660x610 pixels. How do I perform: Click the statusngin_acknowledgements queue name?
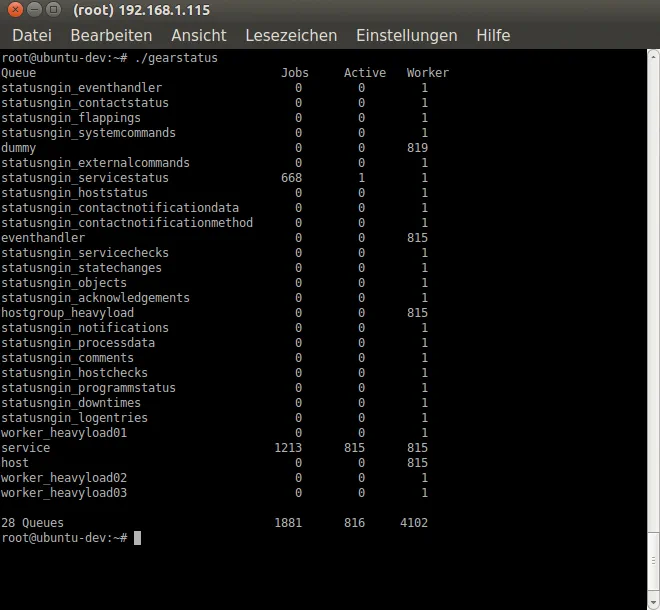click(95, 298)
